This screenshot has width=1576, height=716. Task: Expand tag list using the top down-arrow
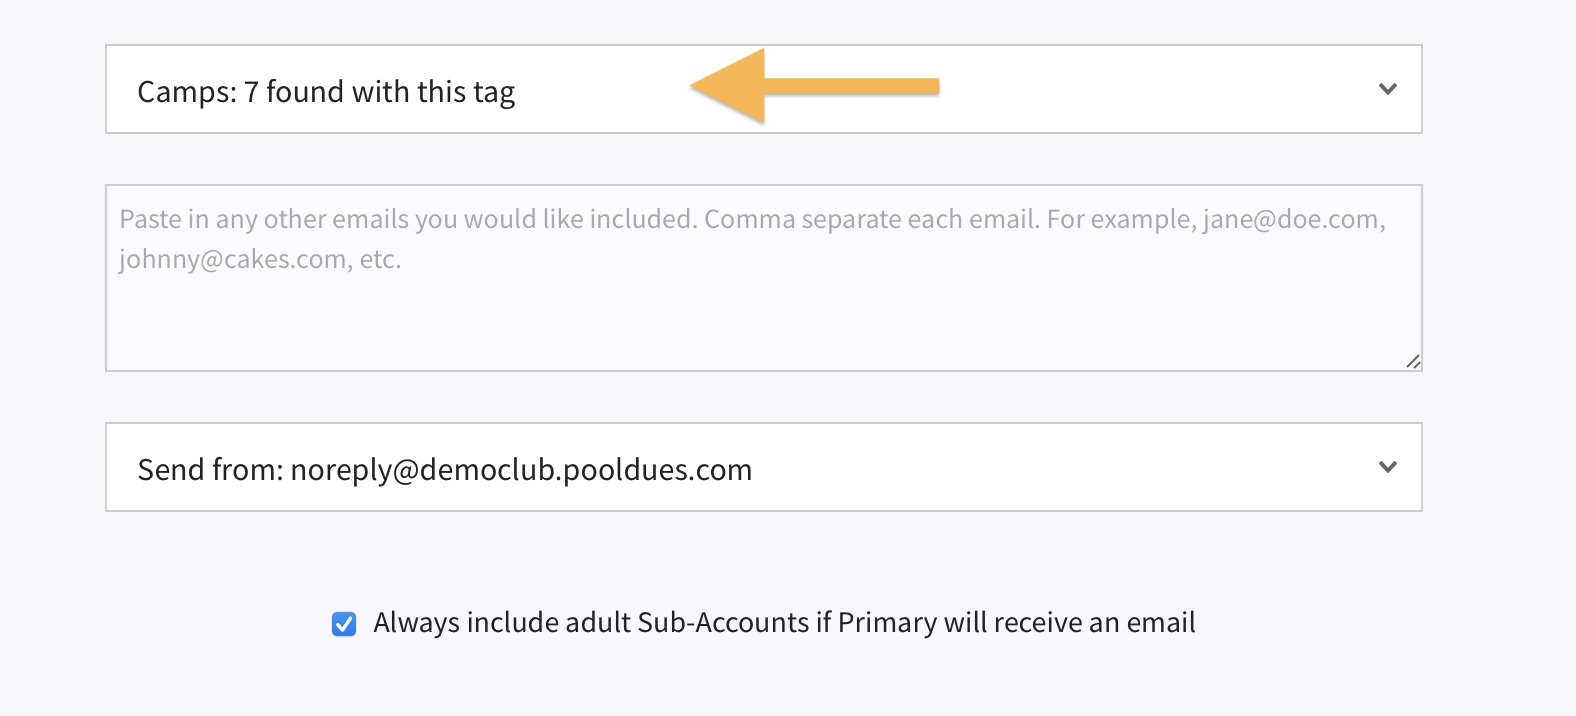pyautogui.click(x=1387, y=89)
